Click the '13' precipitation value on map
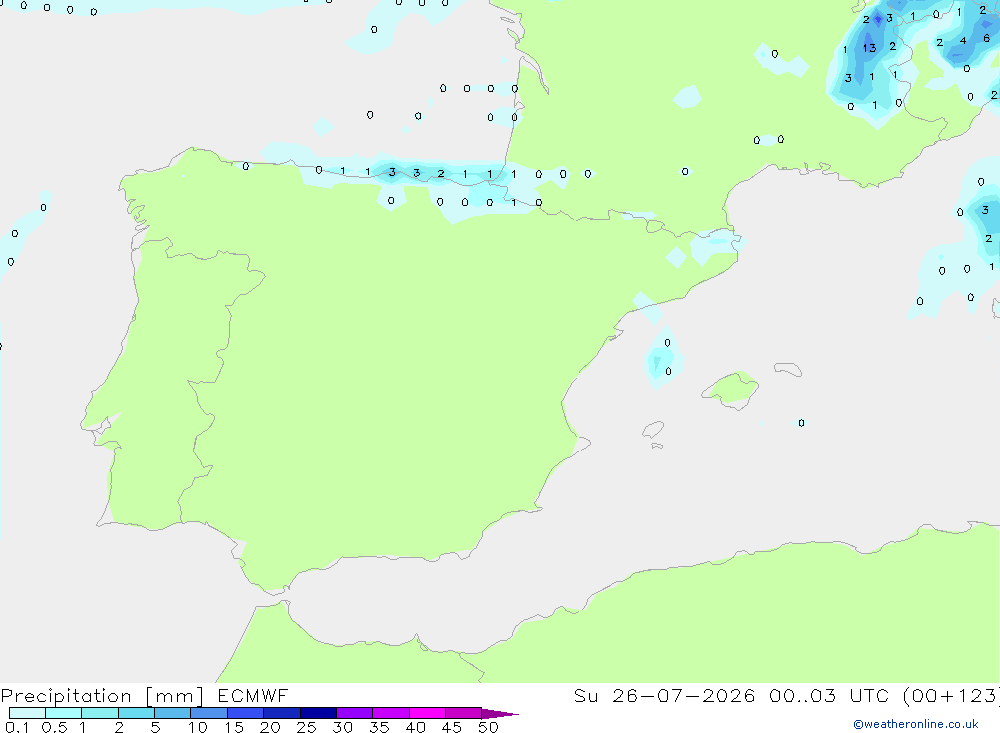 point(869,48)
